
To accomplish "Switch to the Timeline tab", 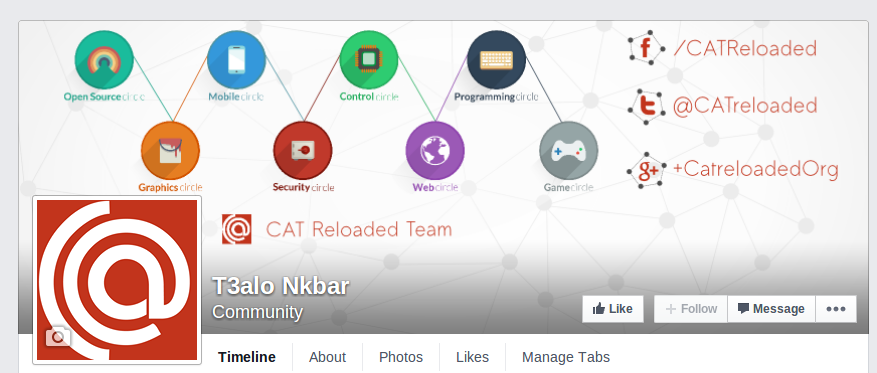I will (247, 357).
